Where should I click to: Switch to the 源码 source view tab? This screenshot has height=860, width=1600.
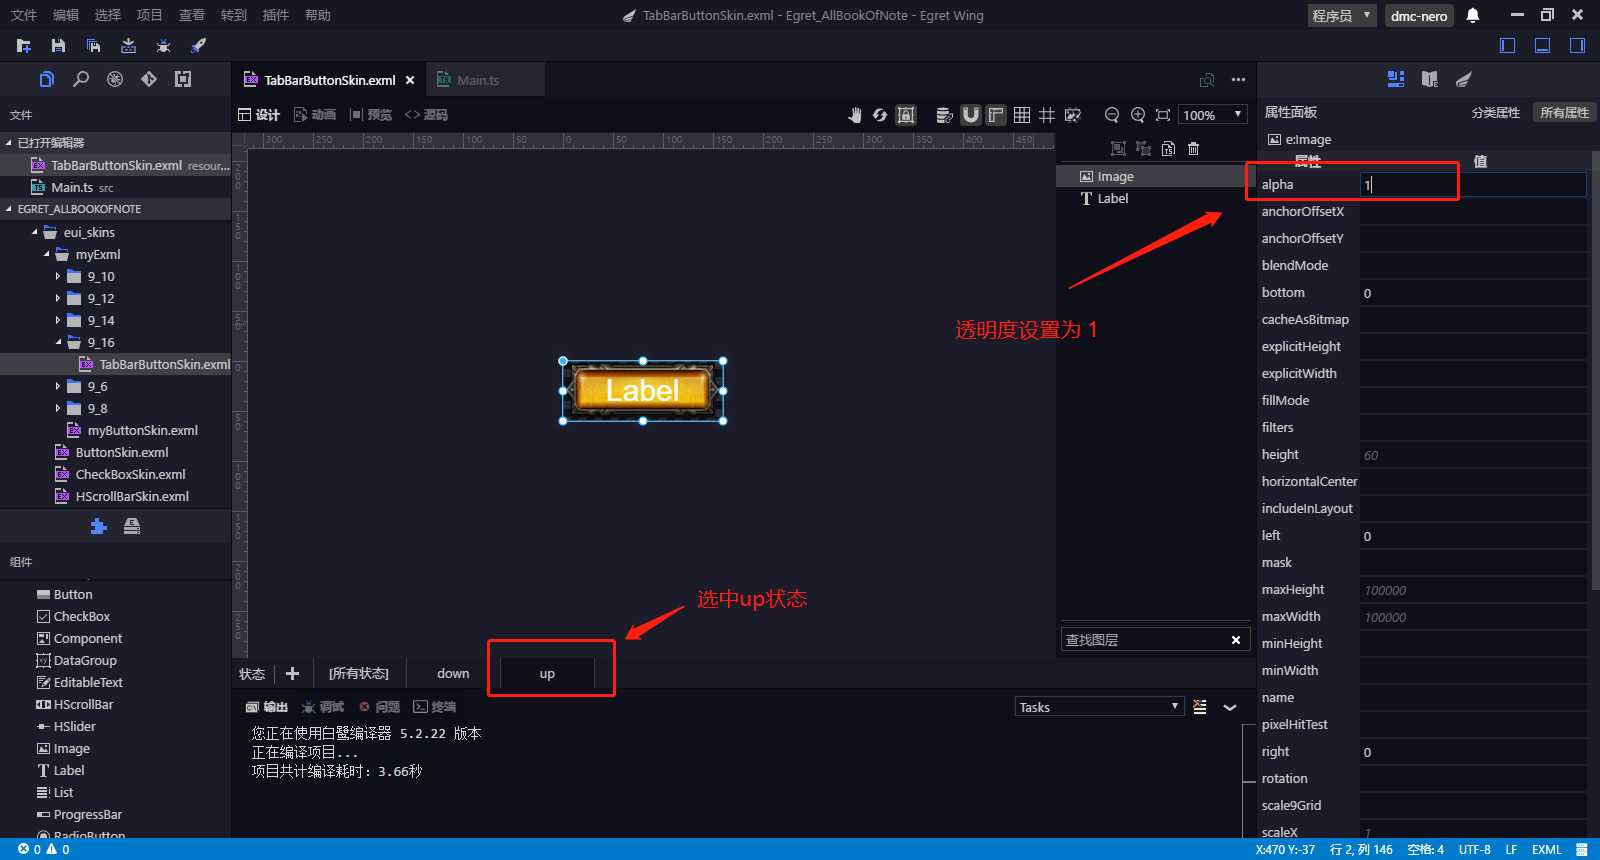tap(426, 115)
